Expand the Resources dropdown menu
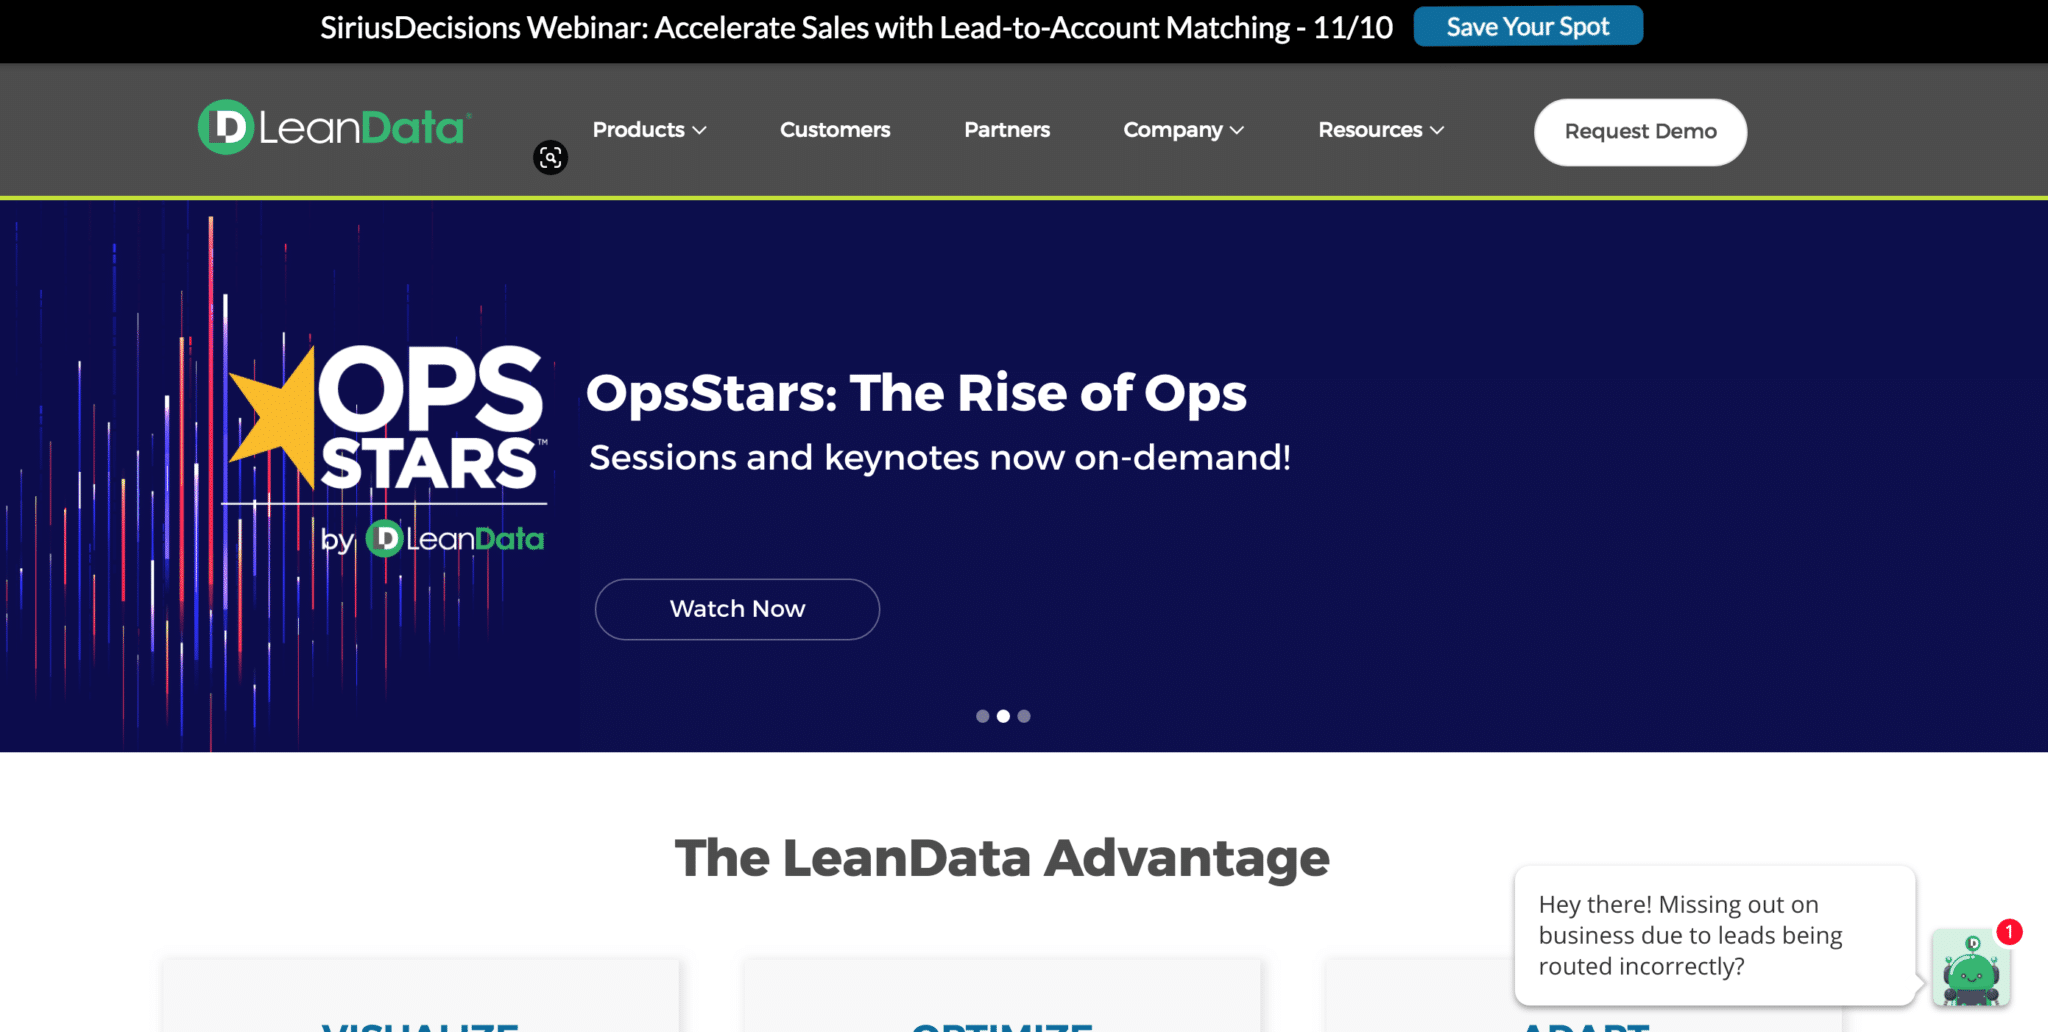 (1381, 130)
